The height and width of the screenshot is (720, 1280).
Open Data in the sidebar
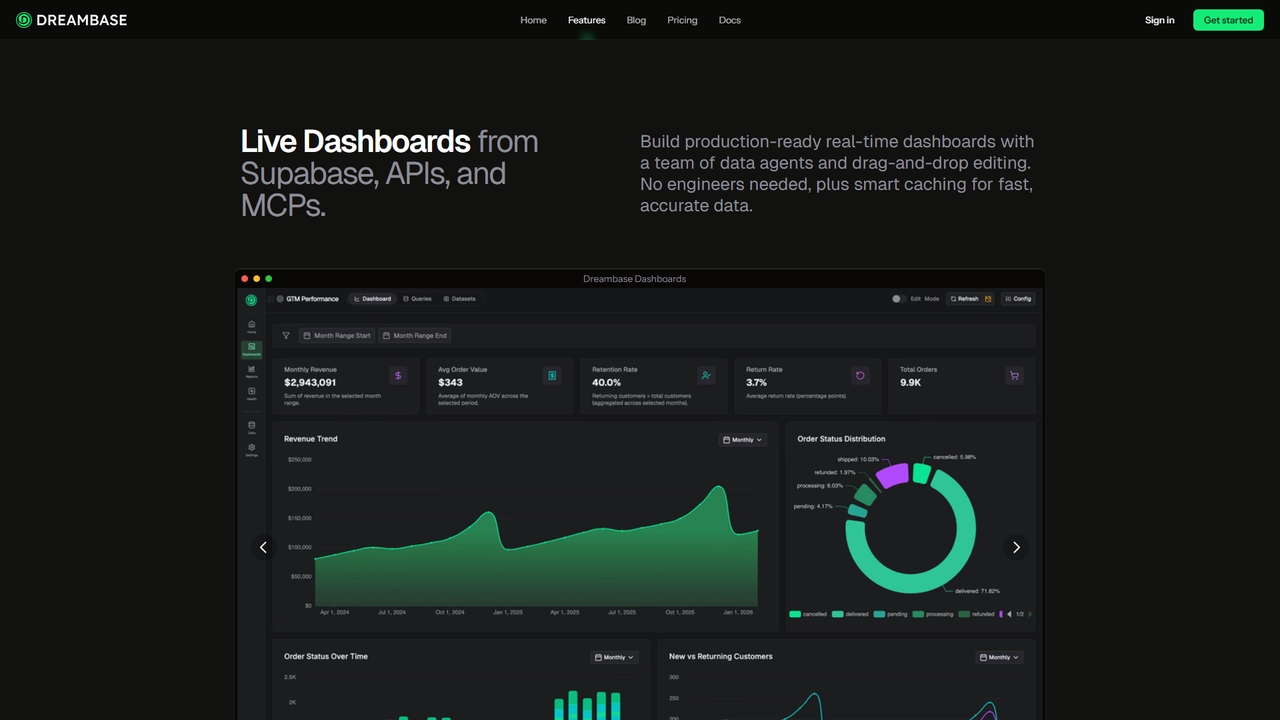tap(251, 427)
